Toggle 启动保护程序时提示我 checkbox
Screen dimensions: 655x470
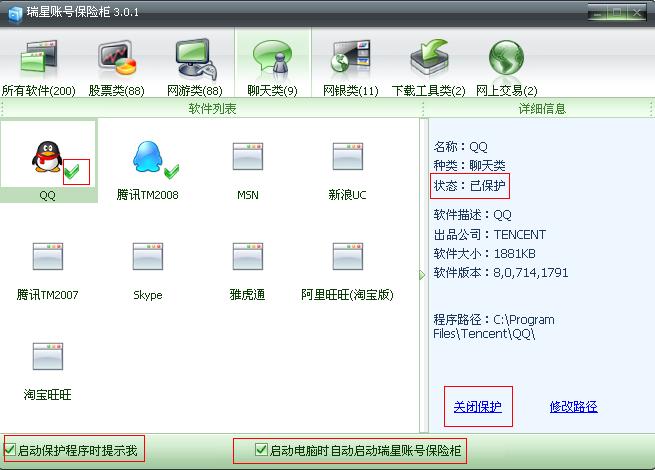[x=10, y=450]
